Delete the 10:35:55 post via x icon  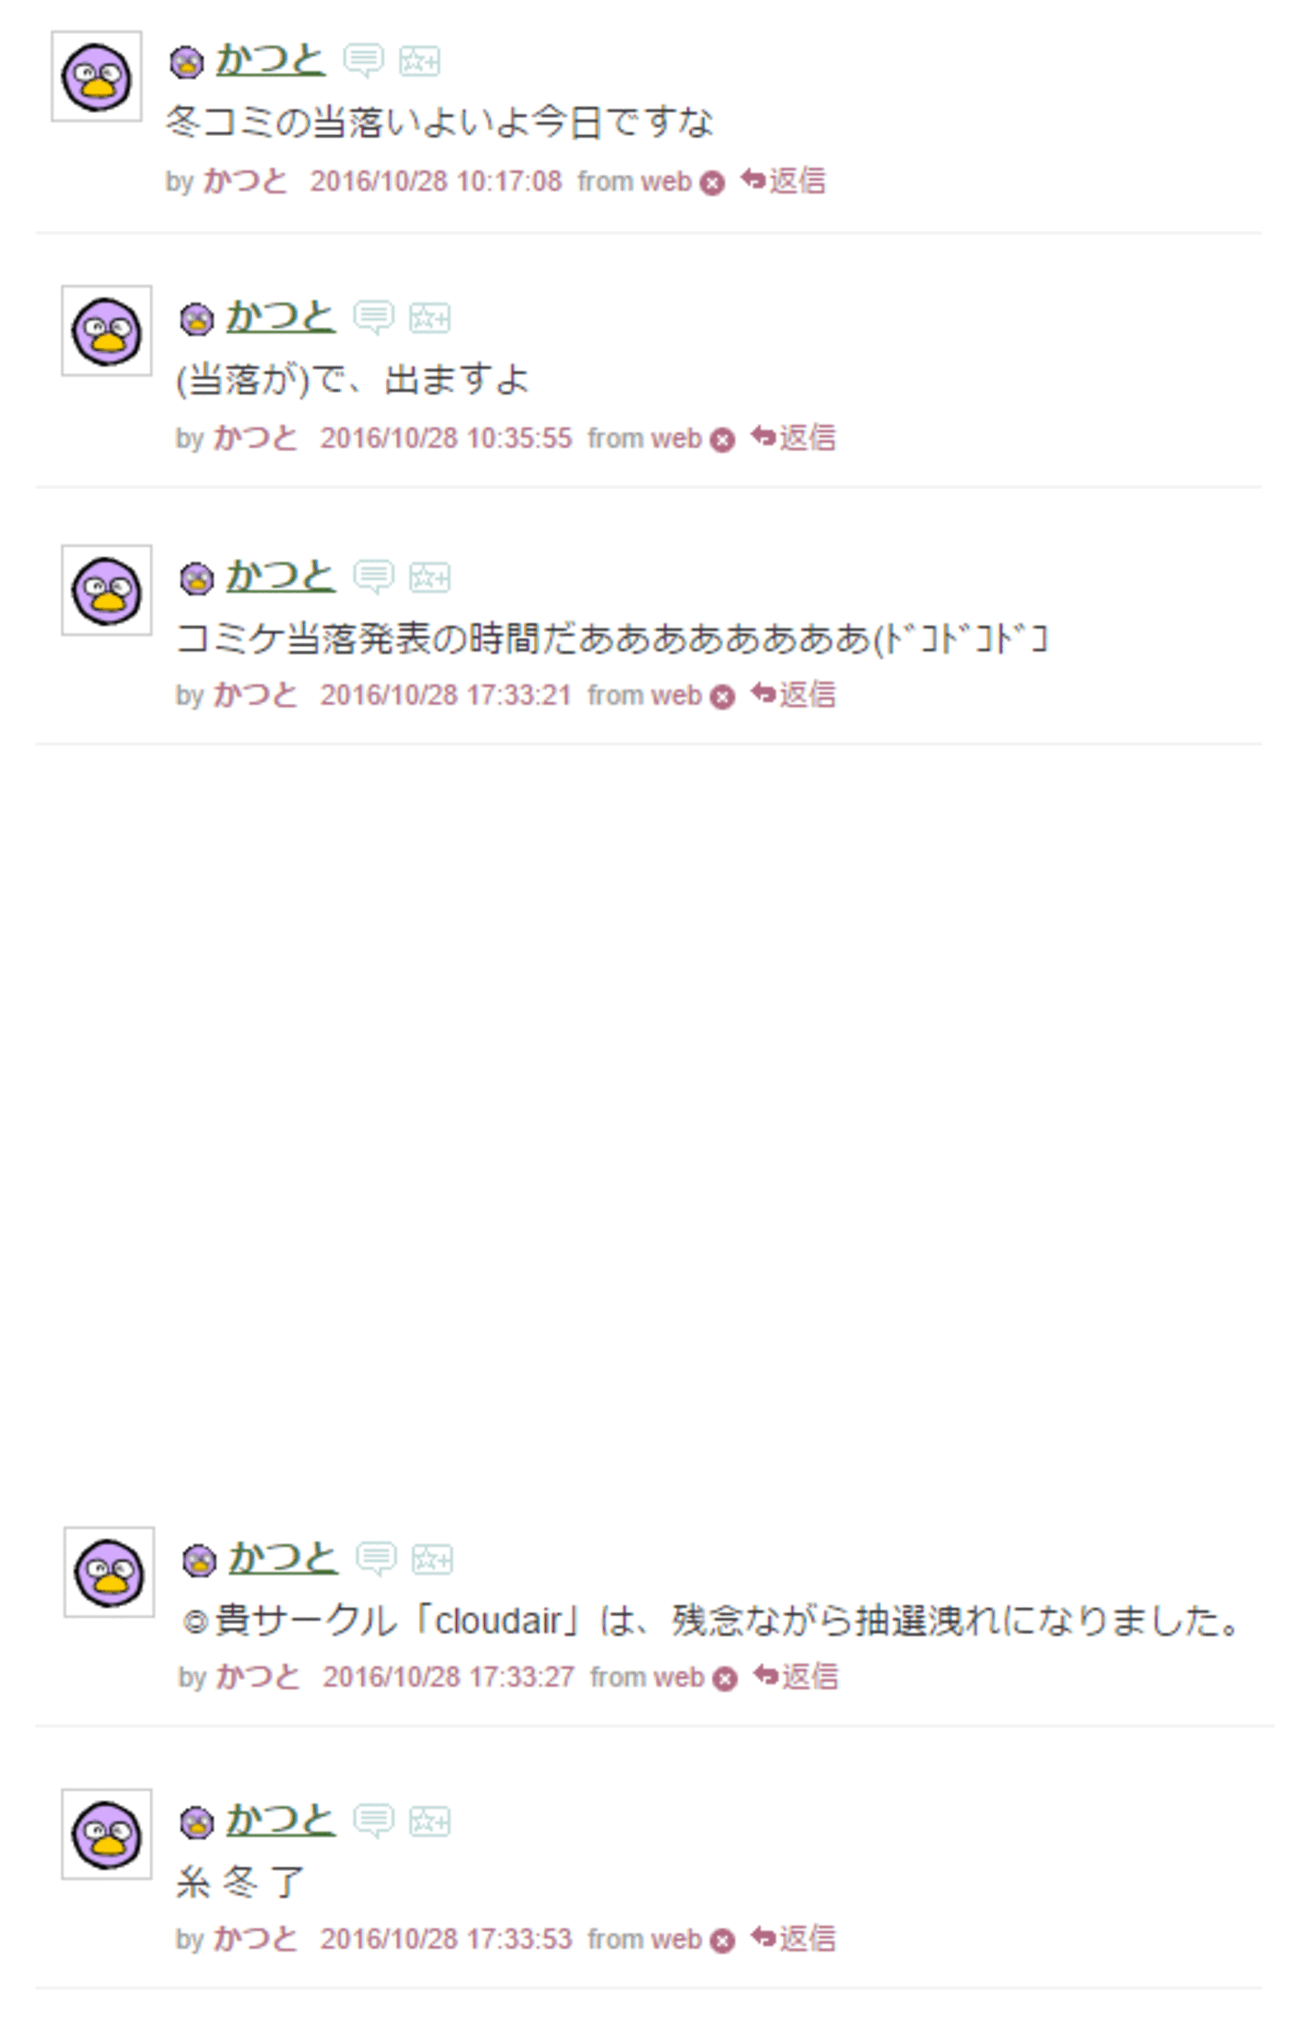(722, 440)
